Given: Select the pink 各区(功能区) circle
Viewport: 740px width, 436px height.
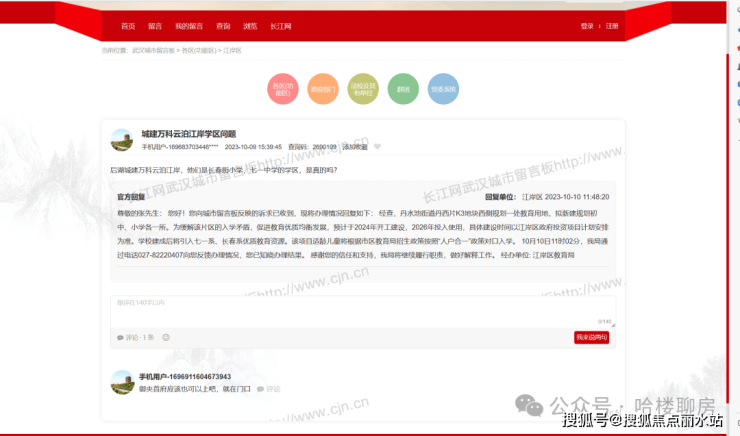Looking at the screenshot, I should click(283, 89).
